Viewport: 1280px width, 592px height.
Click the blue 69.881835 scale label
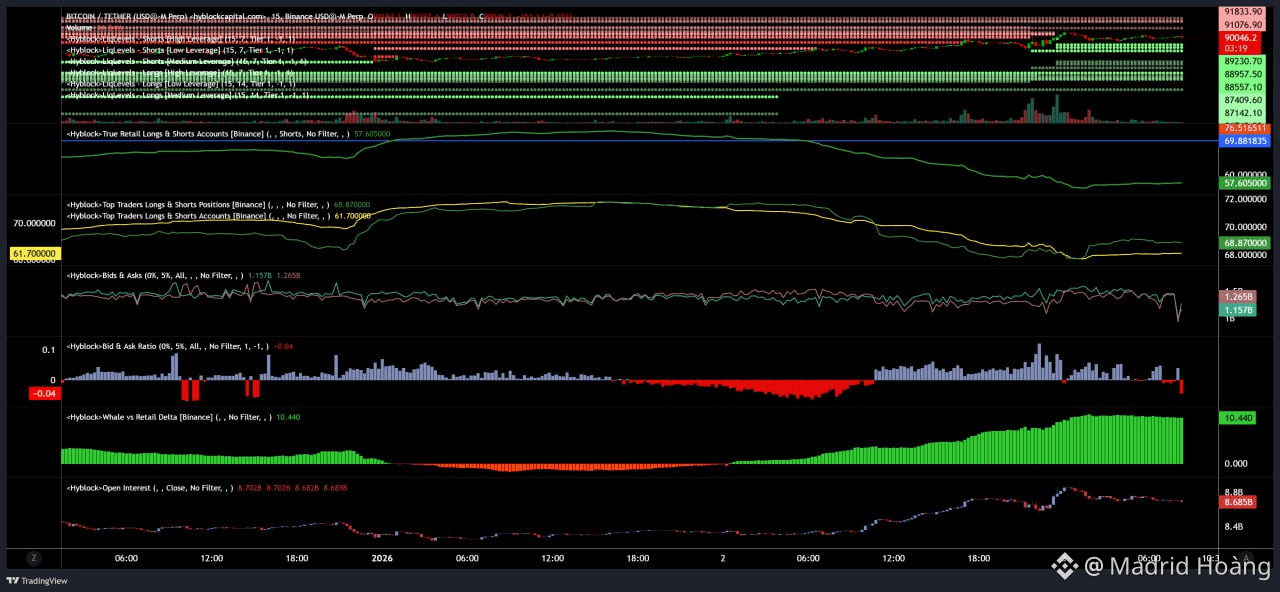click(1245, 141)
